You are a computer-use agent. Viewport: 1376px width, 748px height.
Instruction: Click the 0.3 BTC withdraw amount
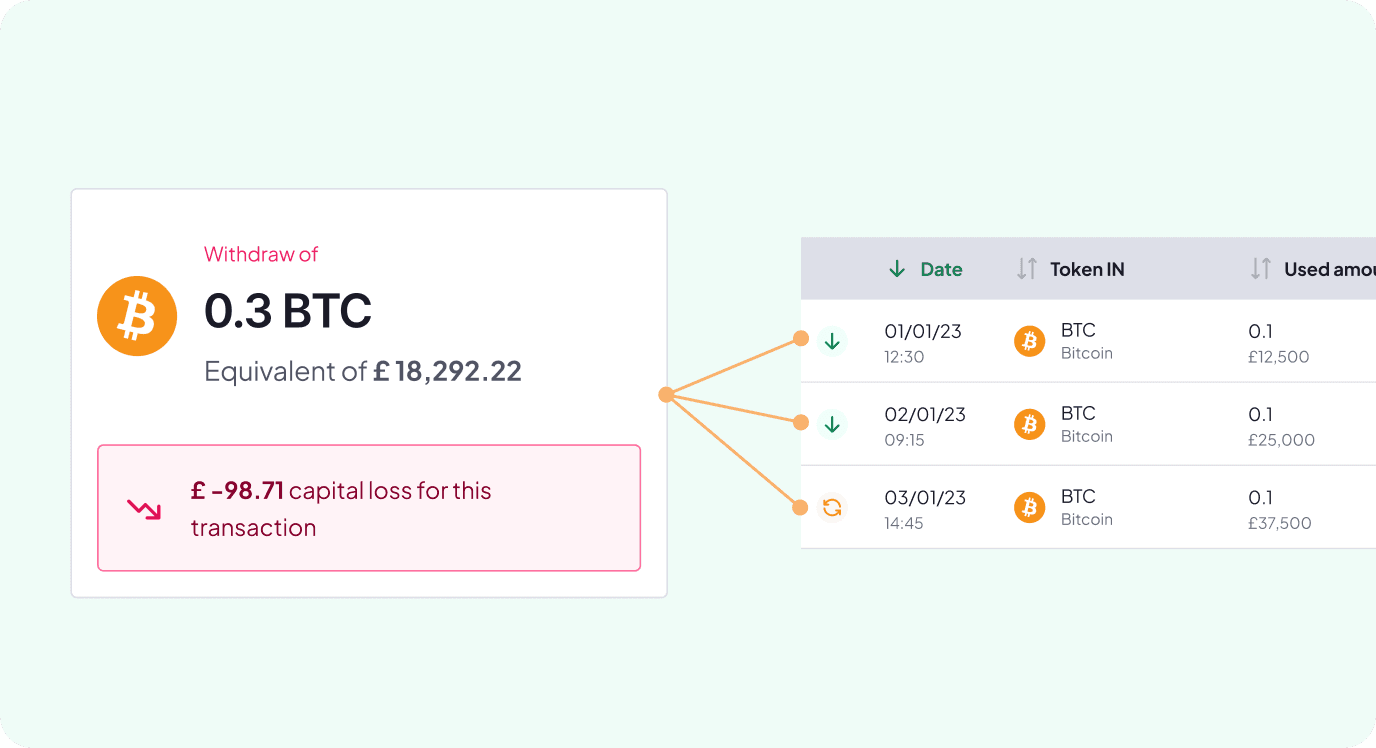(288, 311)
